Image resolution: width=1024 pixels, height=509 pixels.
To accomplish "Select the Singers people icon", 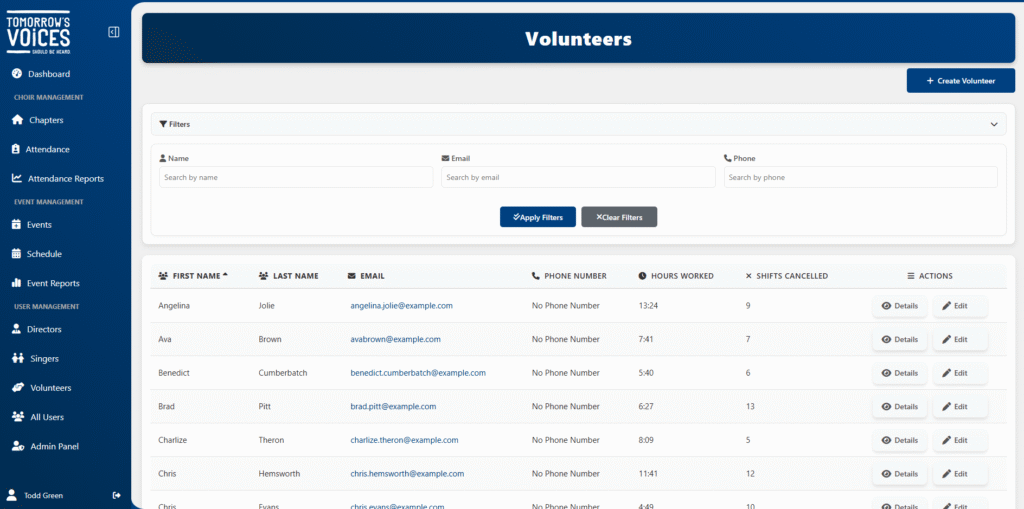I will tap(17, 358).
